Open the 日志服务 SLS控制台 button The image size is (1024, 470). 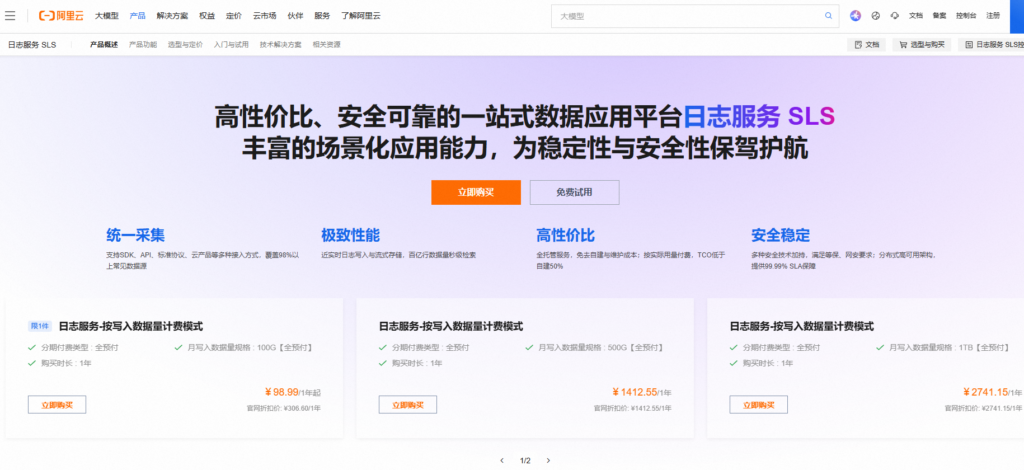point(991,45)
